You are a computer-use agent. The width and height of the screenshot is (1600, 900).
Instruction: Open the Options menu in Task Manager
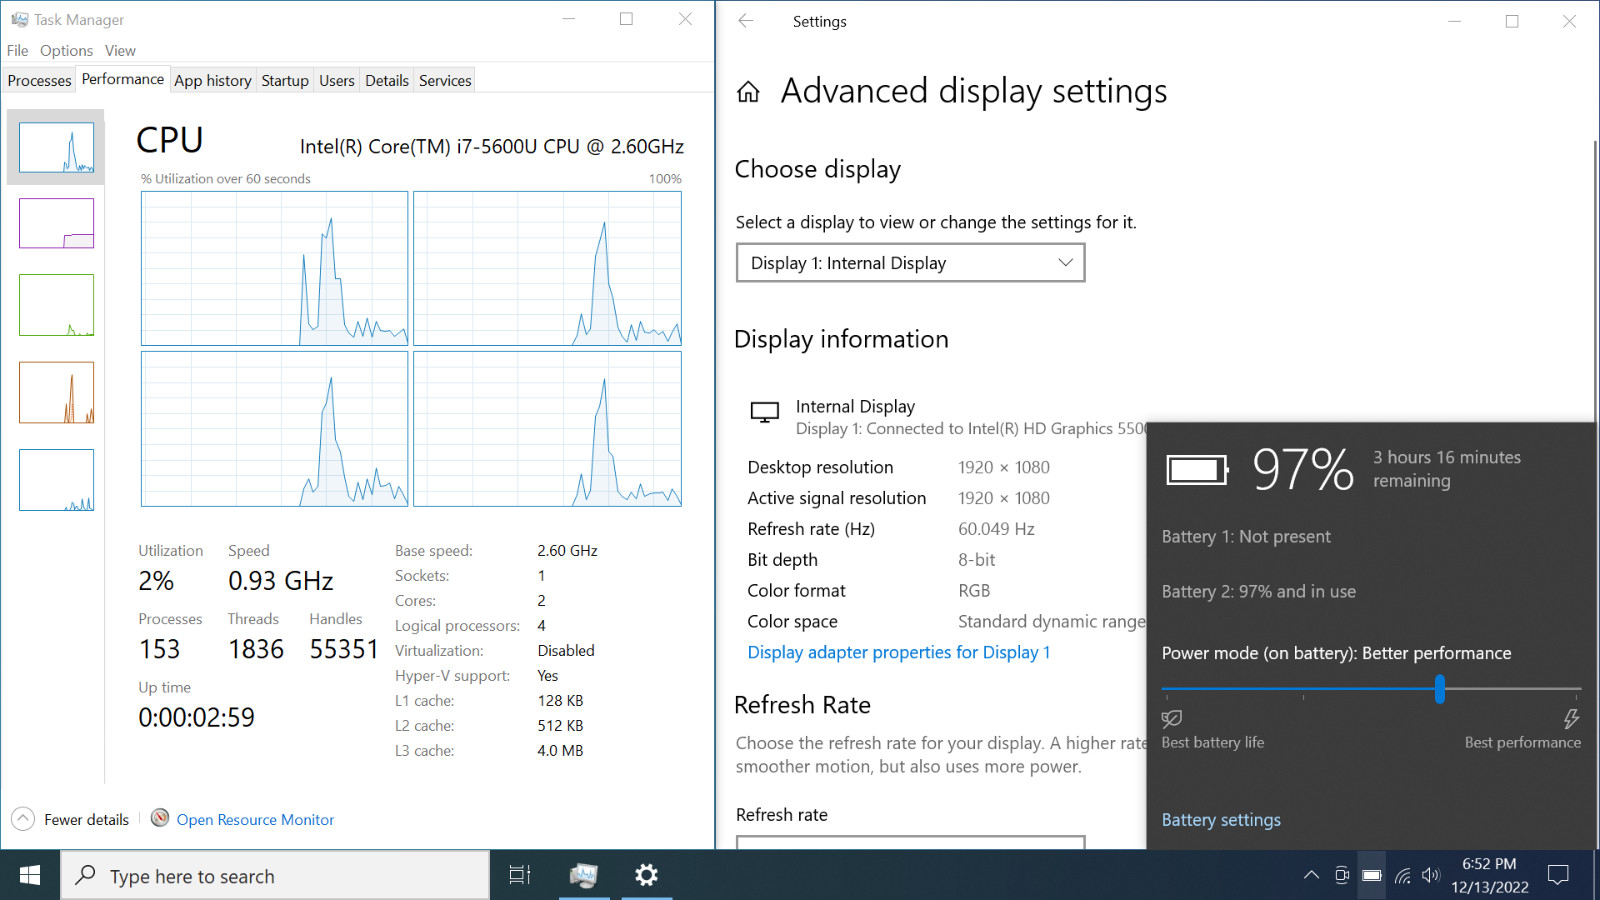pos(67,50)
